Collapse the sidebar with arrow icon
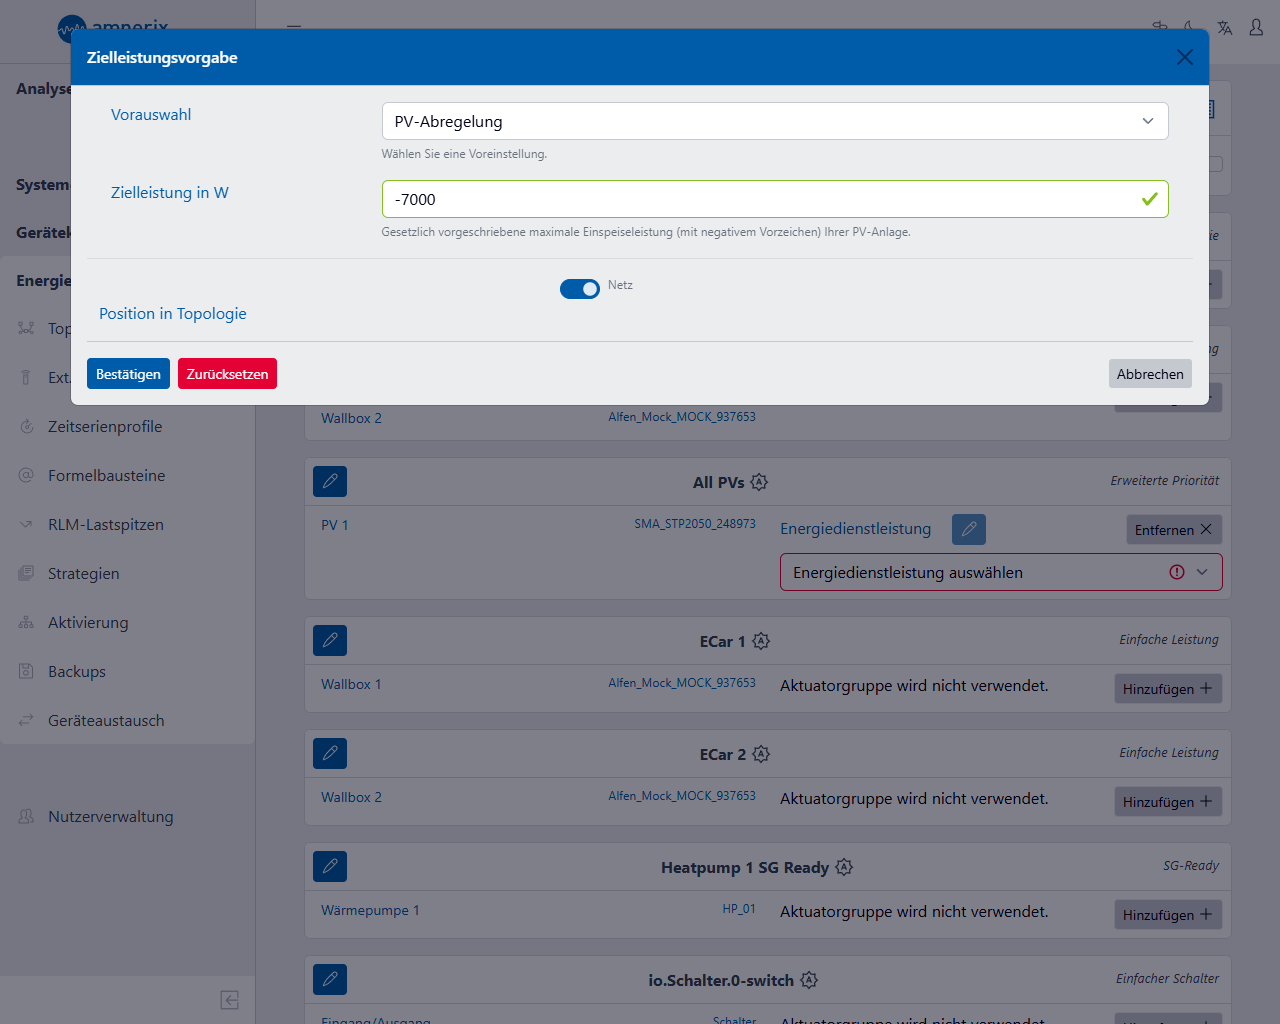The height and width of the screenshot is (1024, 1280). pos(229,1000)
